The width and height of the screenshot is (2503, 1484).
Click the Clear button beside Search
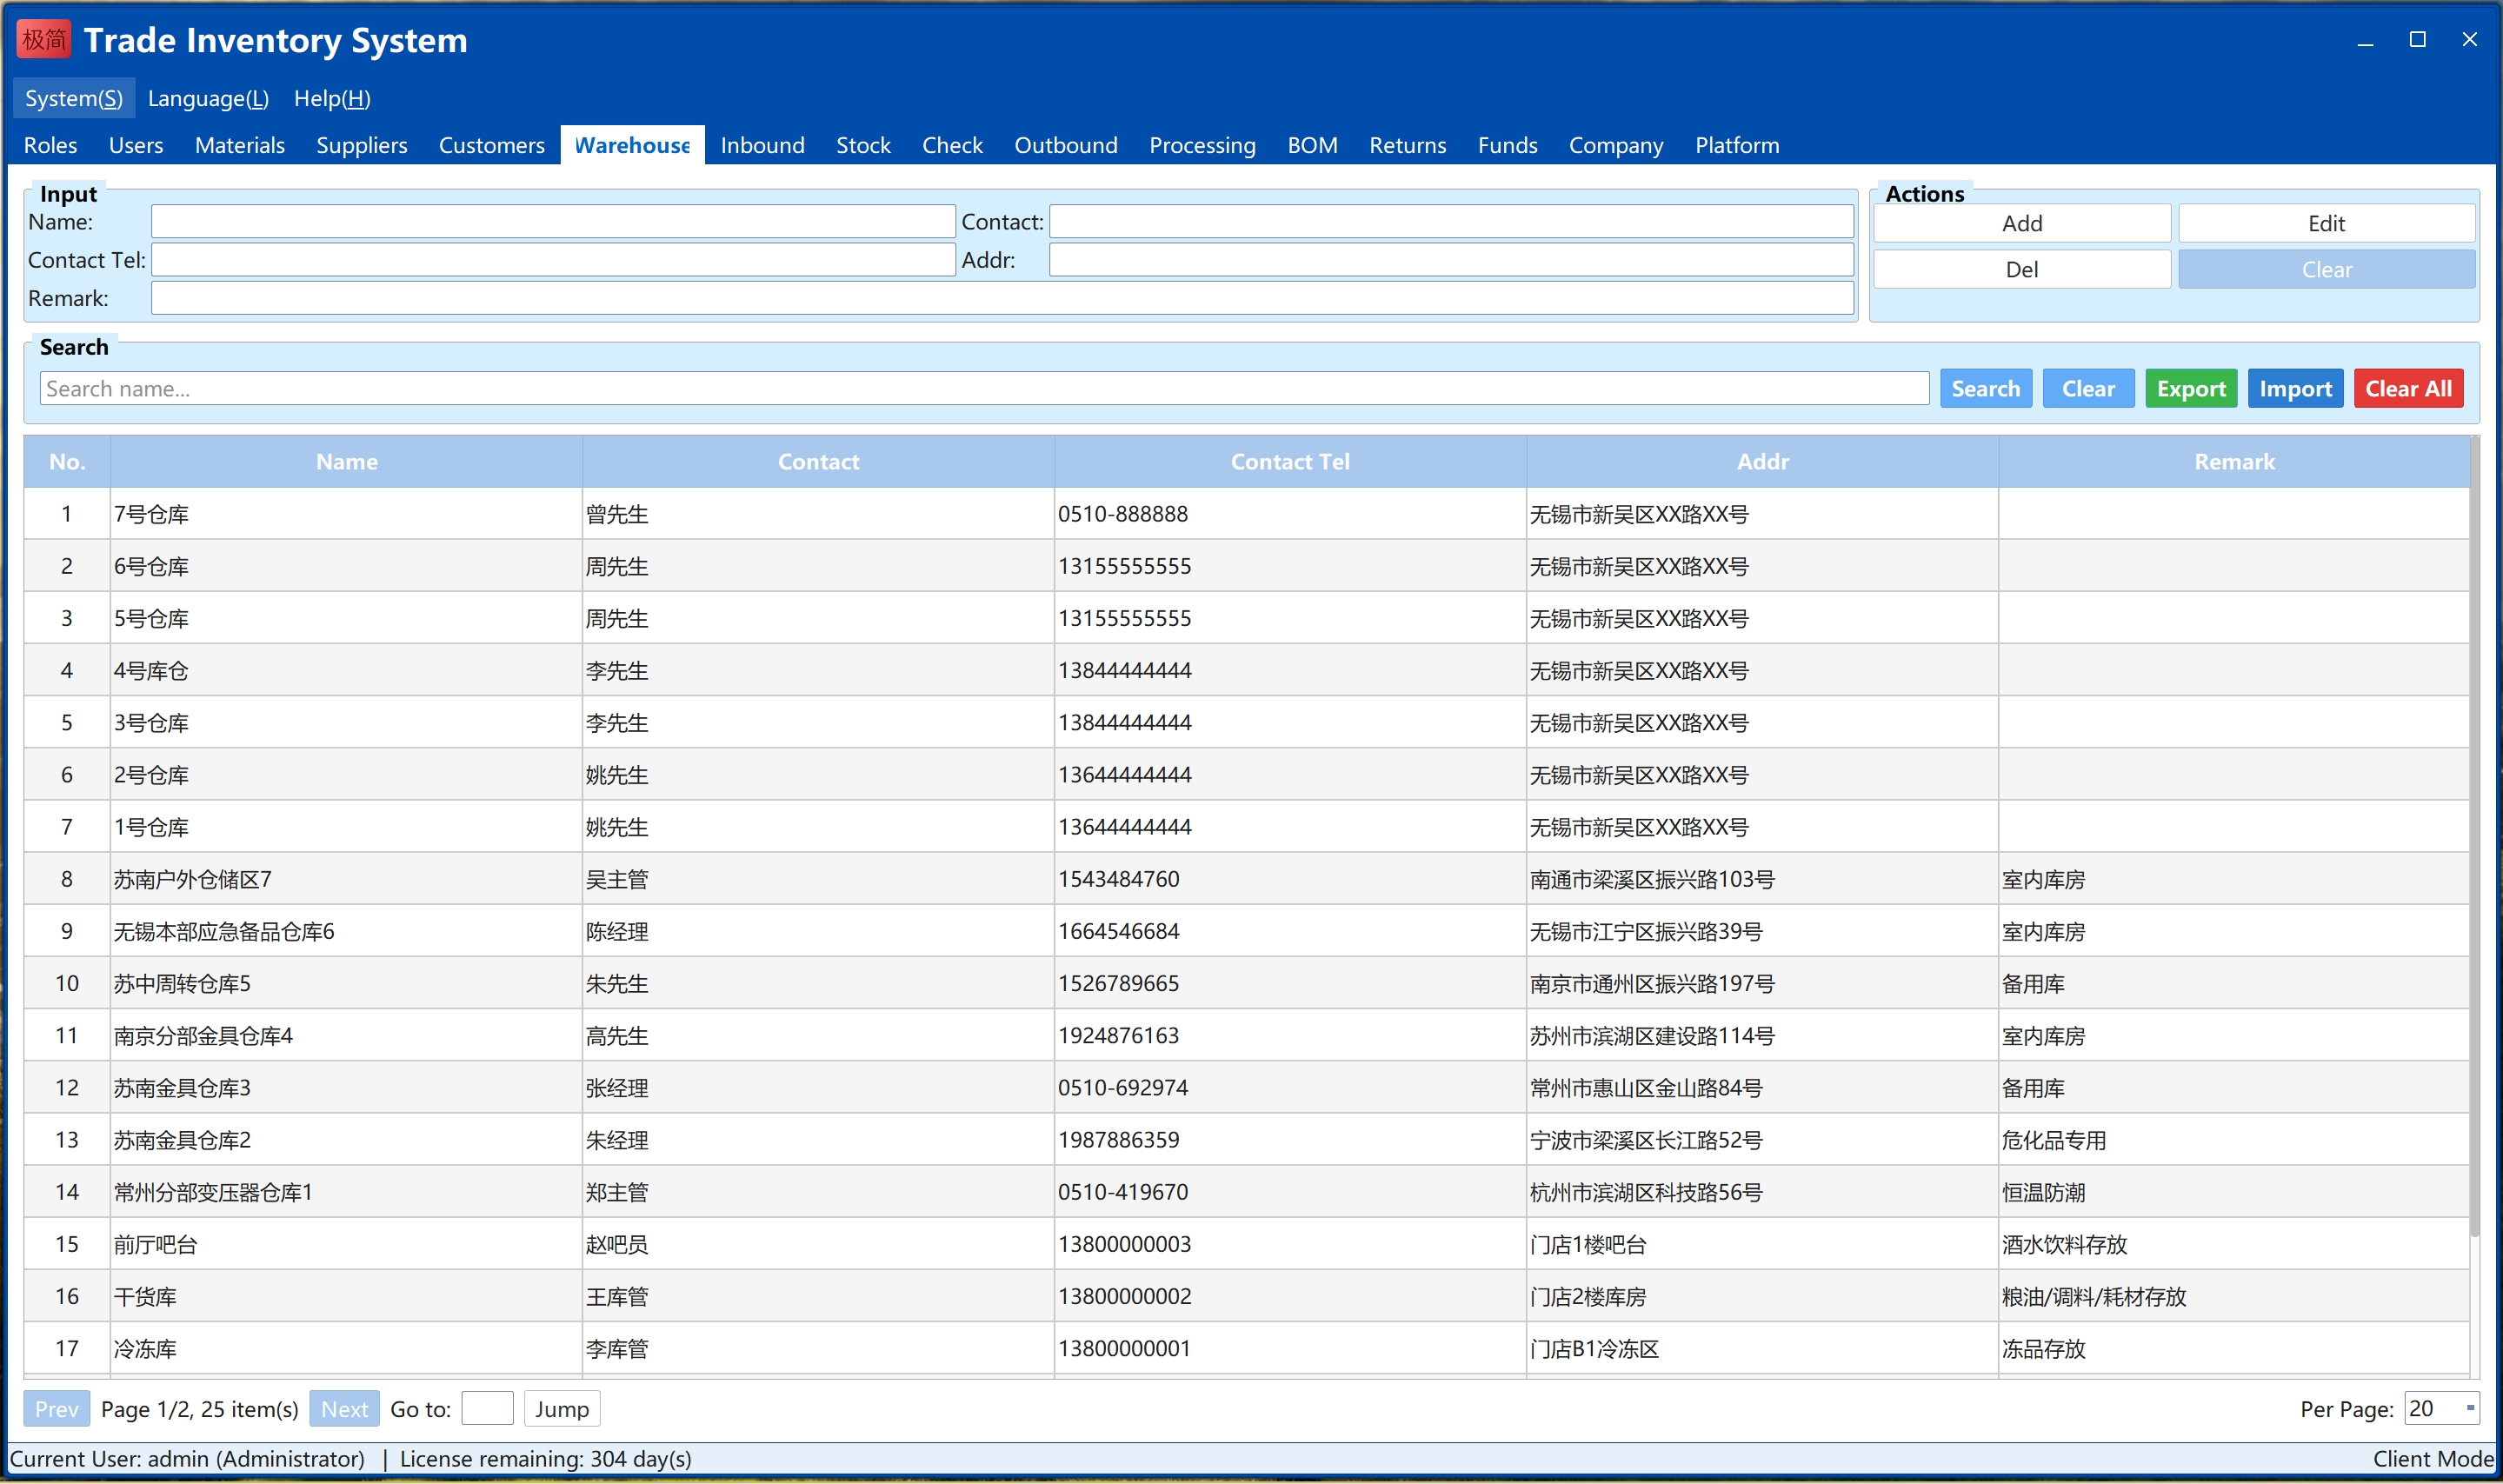coord(2088,388)
